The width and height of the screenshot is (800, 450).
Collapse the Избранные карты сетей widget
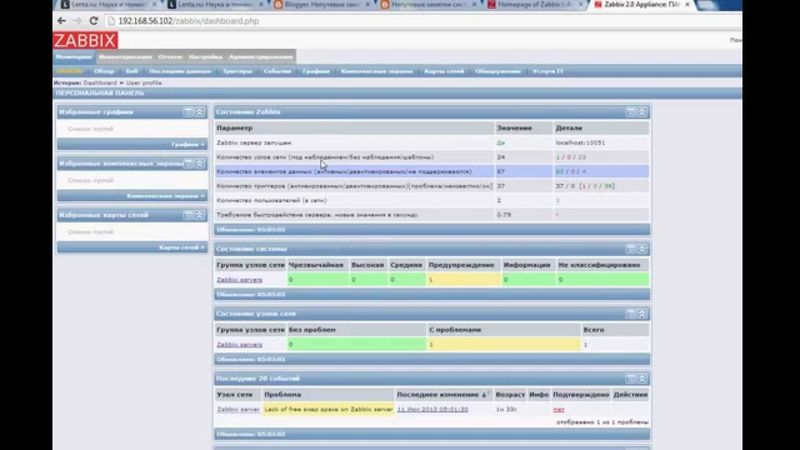199,215
